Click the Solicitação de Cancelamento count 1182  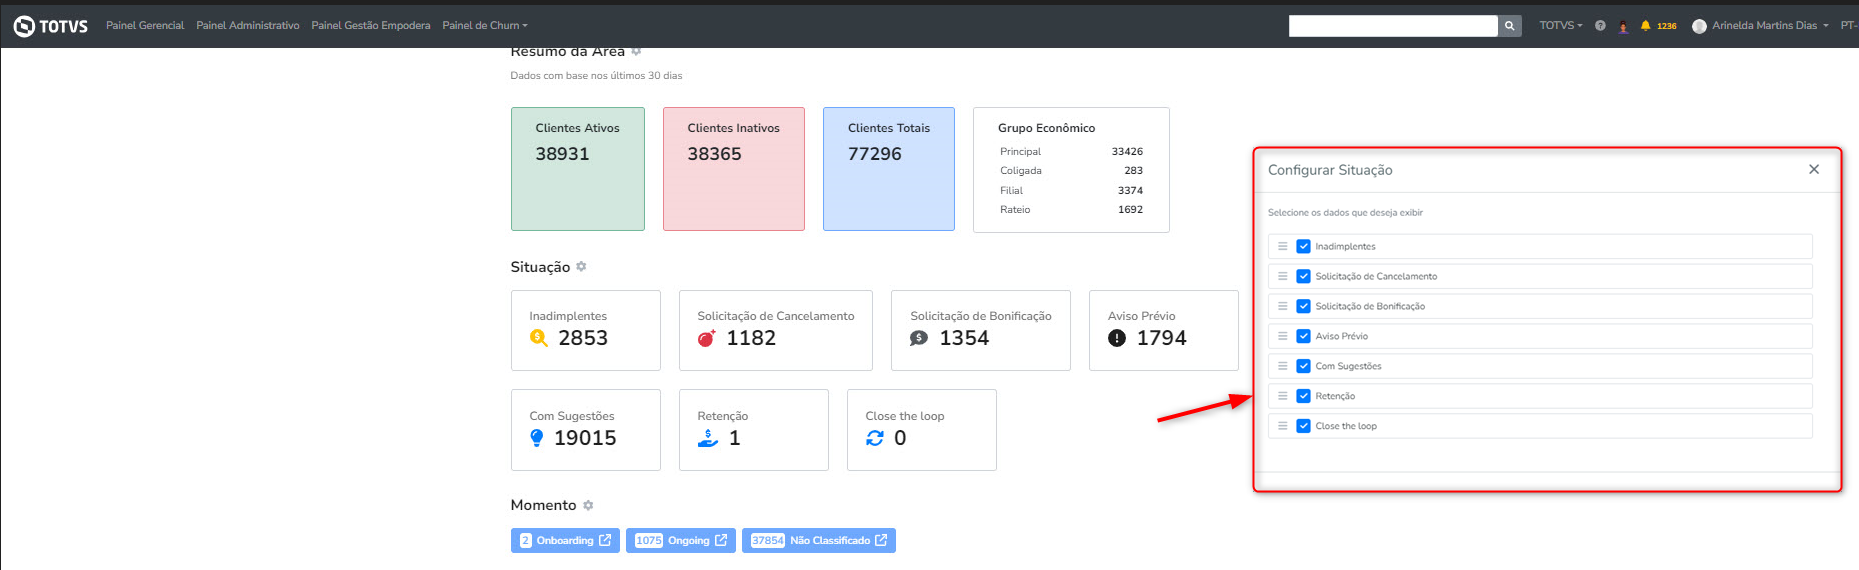click(751, 338)
